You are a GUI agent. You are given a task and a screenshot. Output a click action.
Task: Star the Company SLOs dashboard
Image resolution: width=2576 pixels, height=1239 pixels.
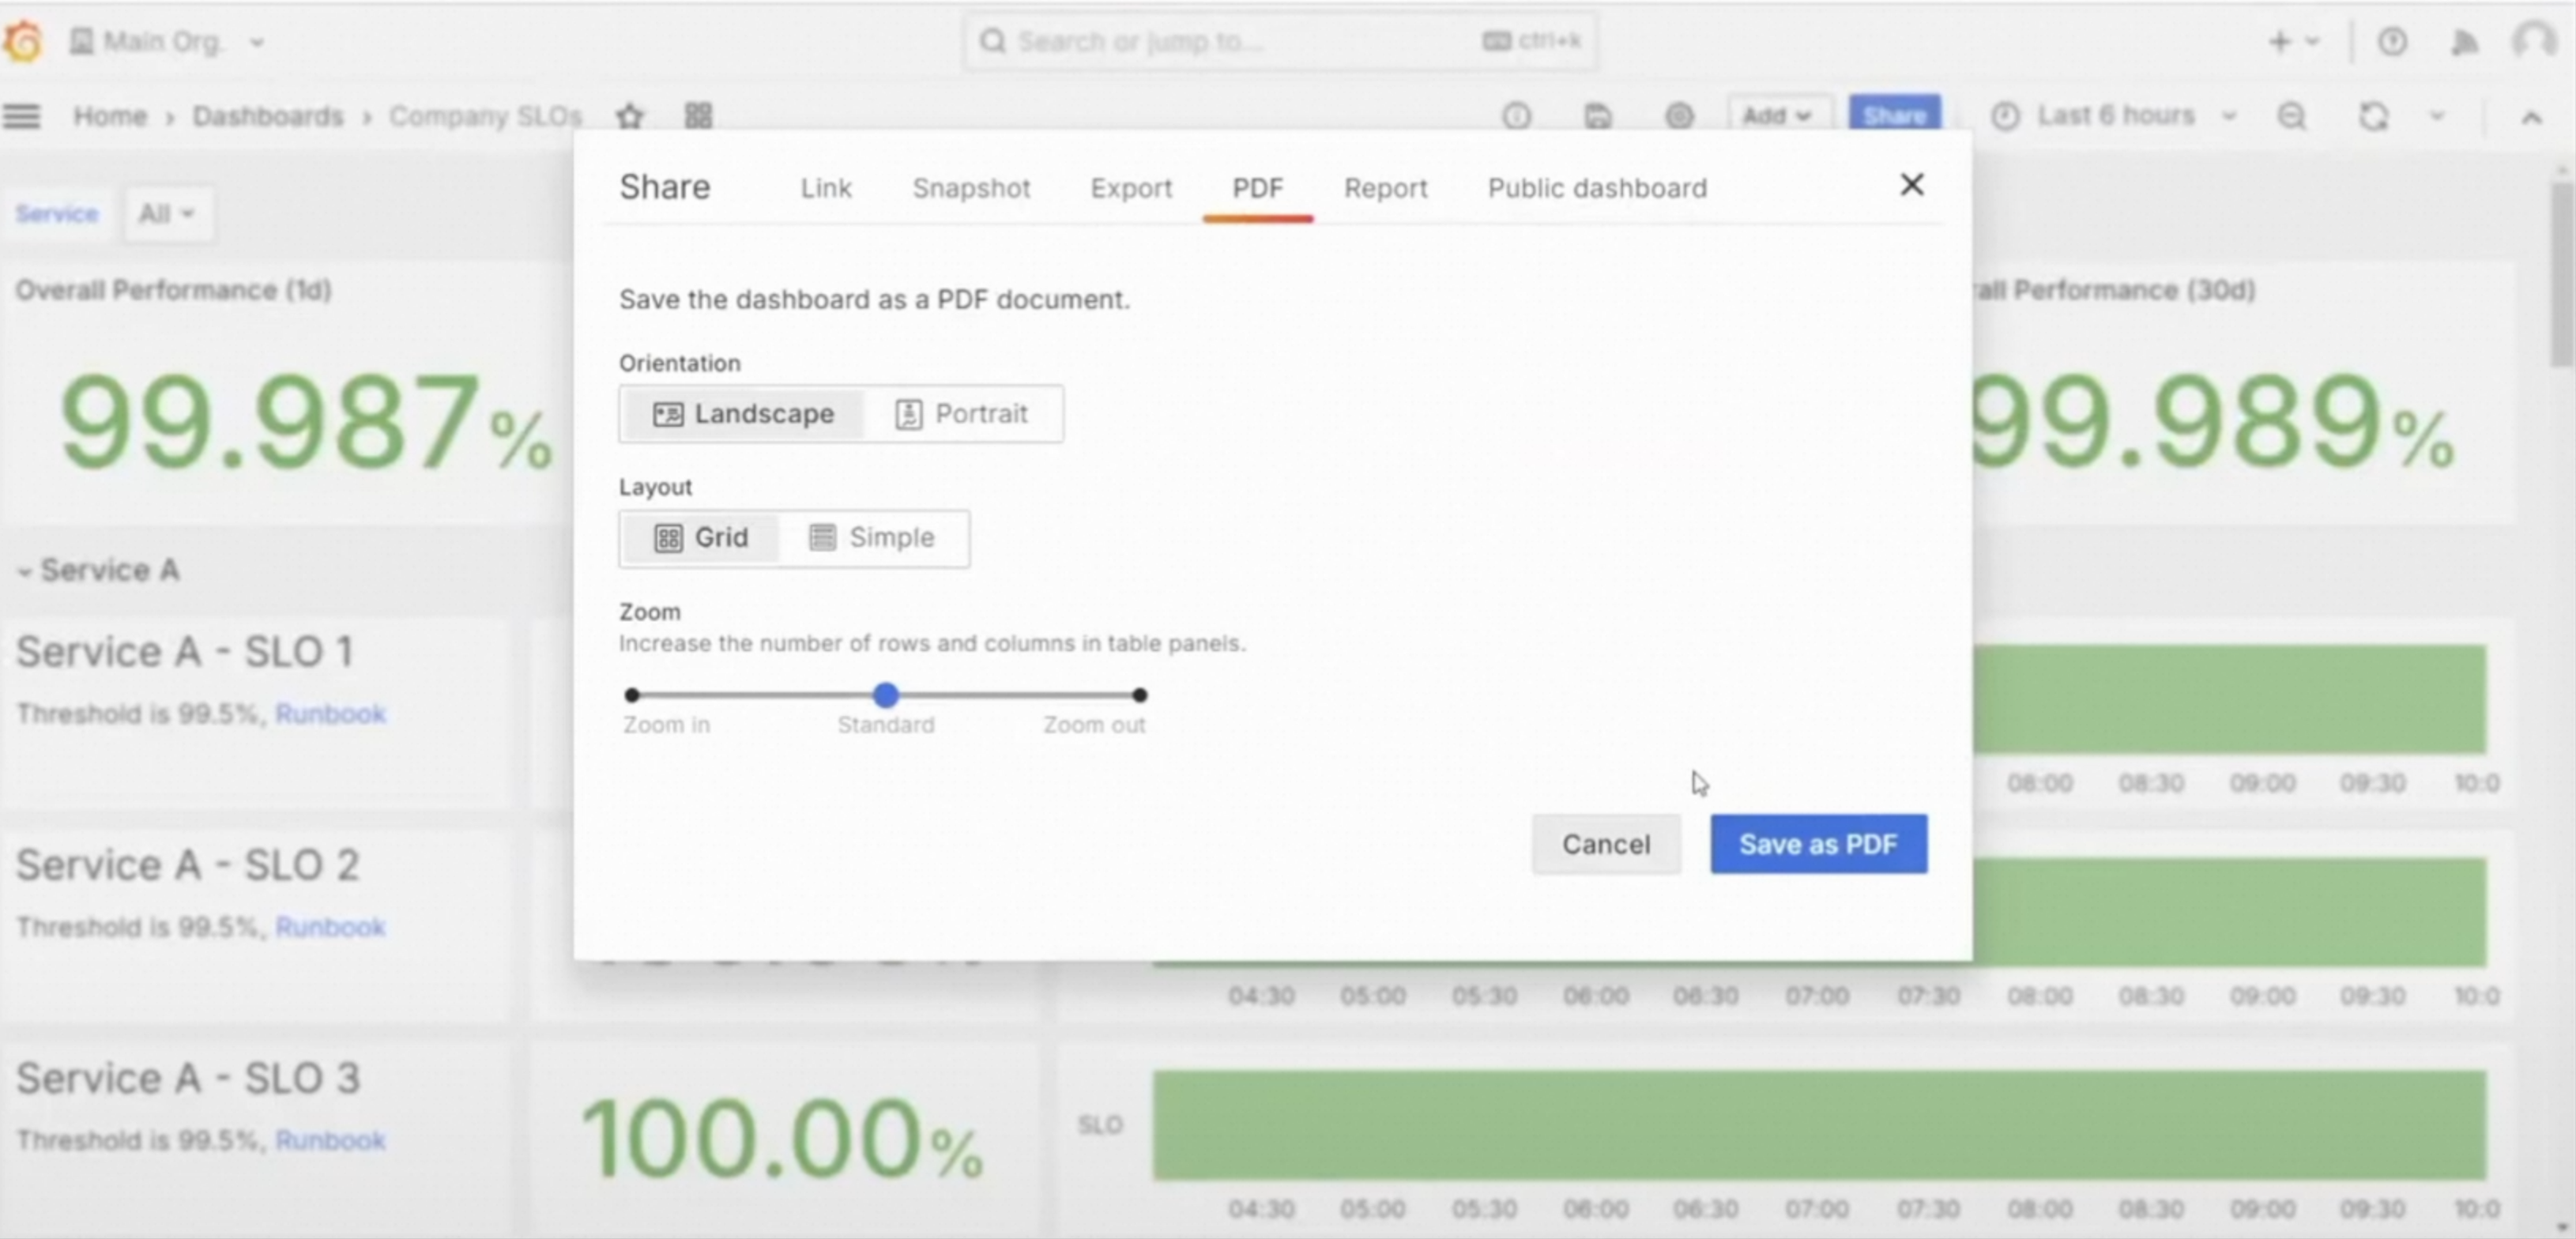pos(630,116)
